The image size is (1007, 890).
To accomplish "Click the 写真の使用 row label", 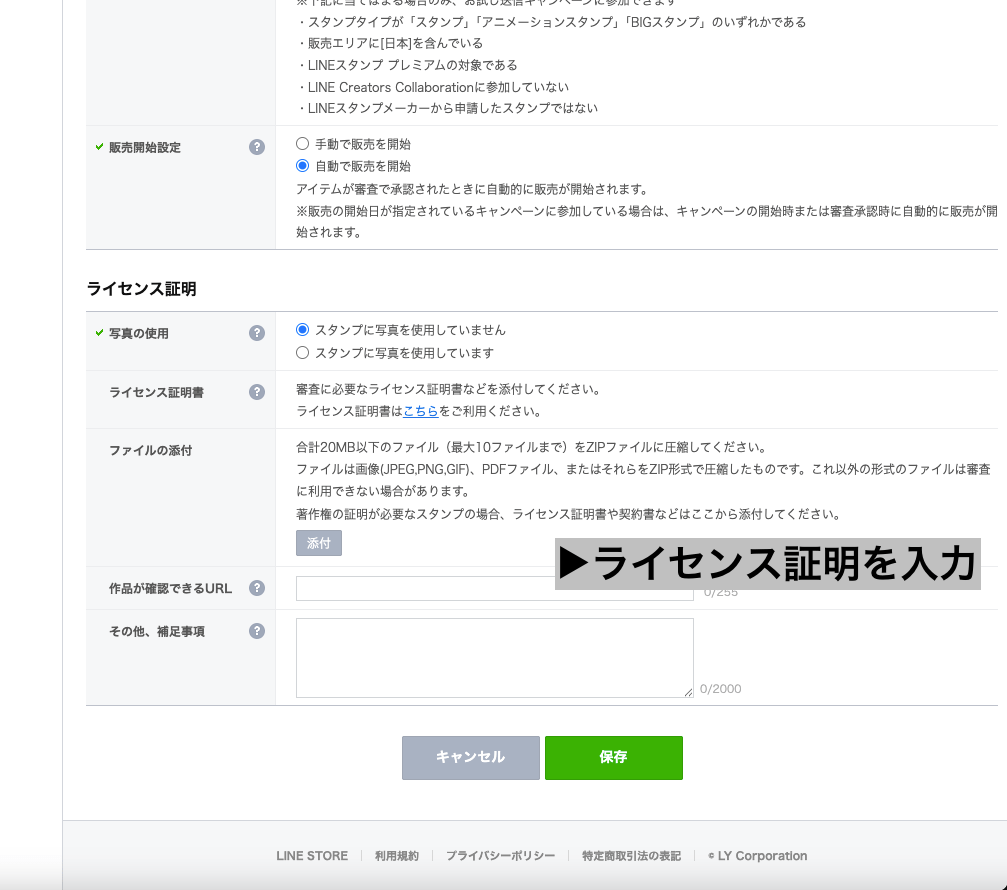I will tap(139, 333).
